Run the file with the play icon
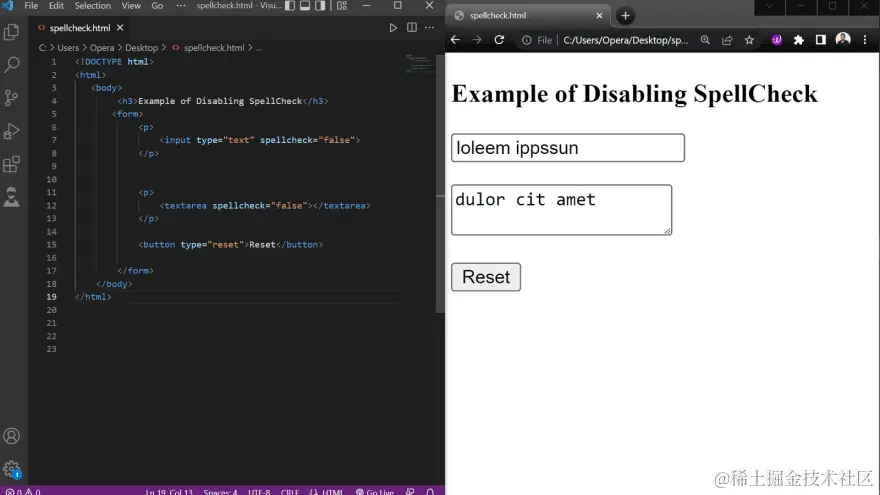Image resolution: width=880 pixels, height=495 pixels. (393, 28)
